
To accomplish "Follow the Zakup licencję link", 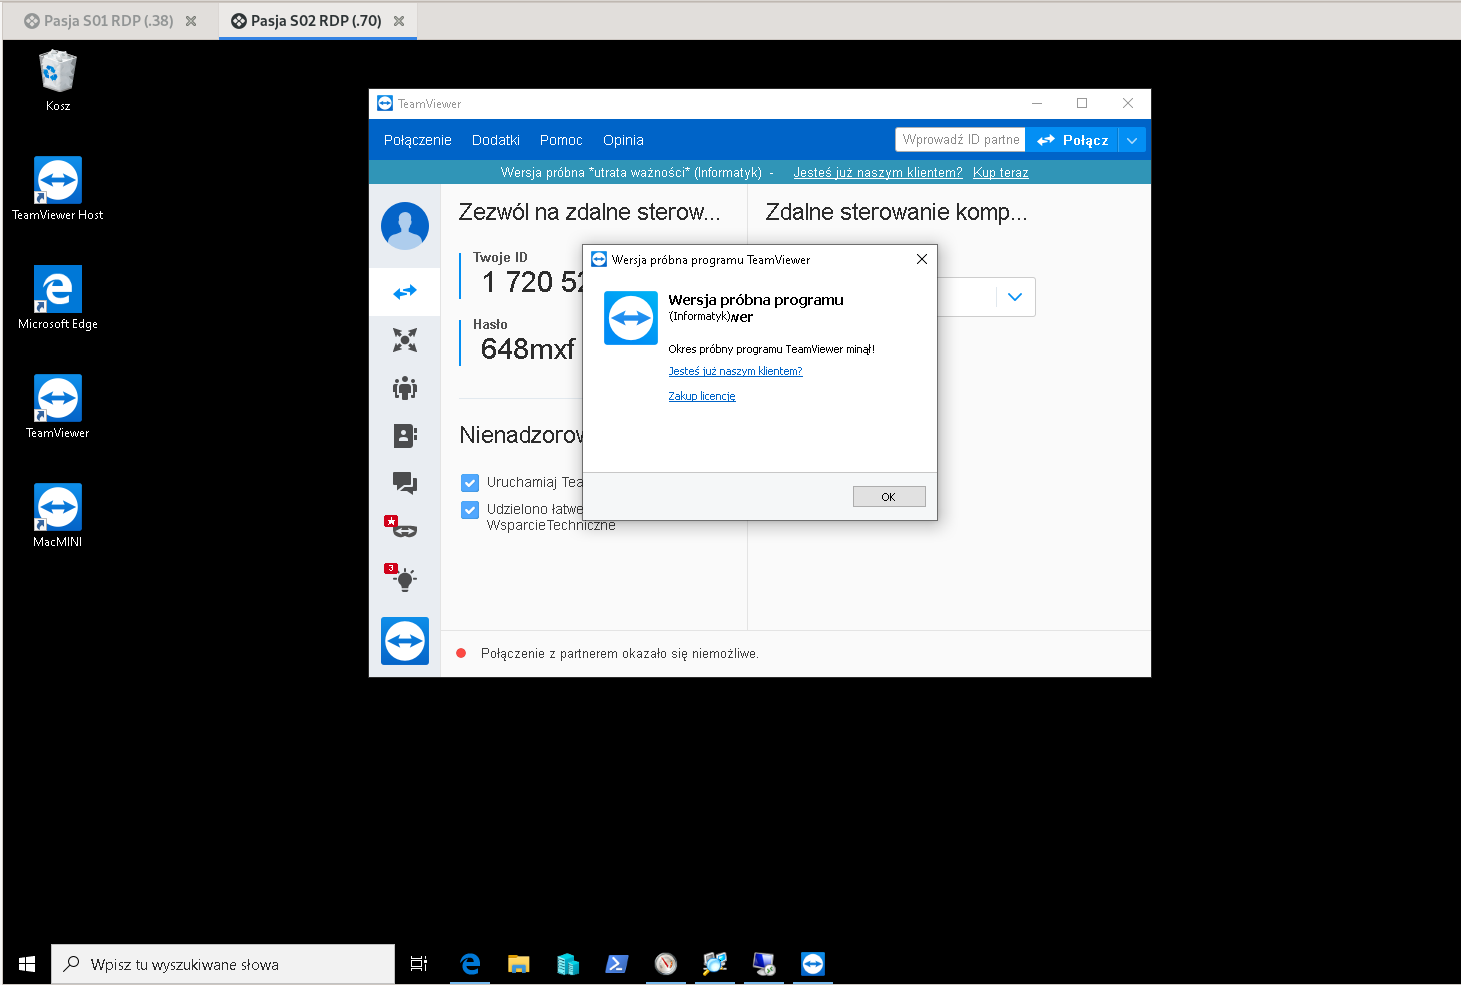I will pos(702,396).
